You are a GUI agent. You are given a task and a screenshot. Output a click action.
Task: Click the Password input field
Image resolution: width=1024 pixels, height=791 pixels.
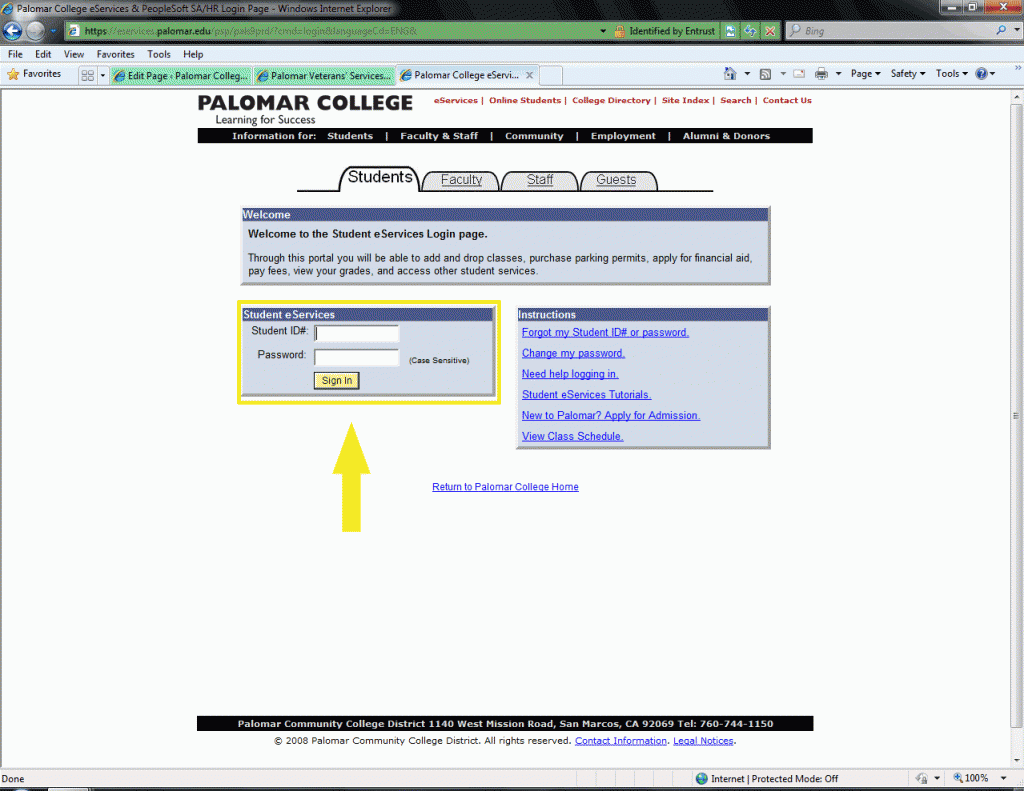(357, 356)
